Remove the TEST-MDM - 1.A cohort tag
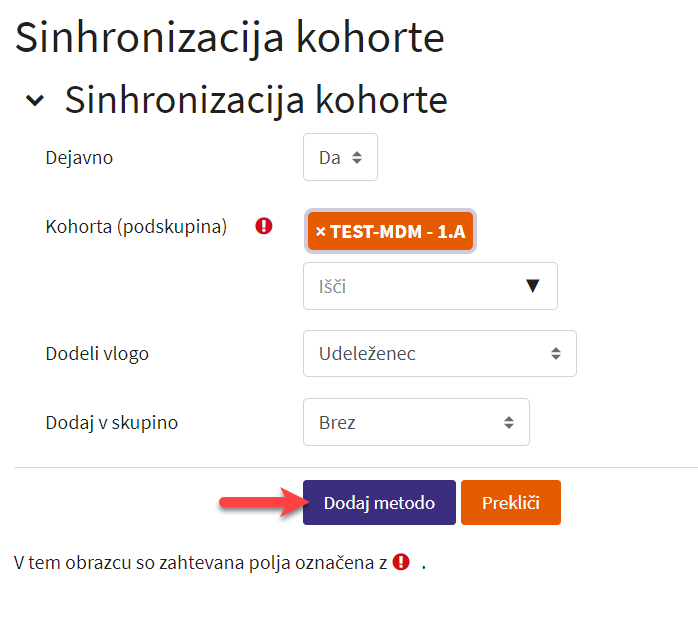The image size is (698, 622). coord(321,232)
